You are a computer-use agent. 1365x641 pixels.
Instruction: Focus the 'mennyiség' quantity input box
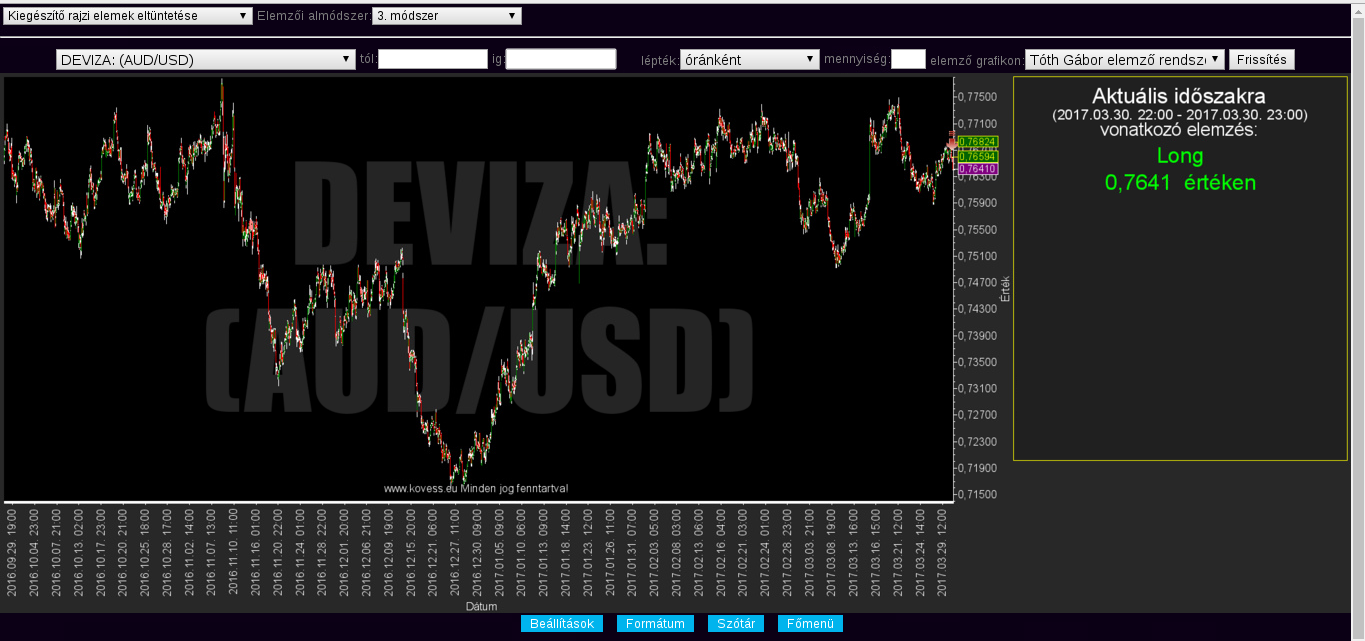tap(908, 60)
